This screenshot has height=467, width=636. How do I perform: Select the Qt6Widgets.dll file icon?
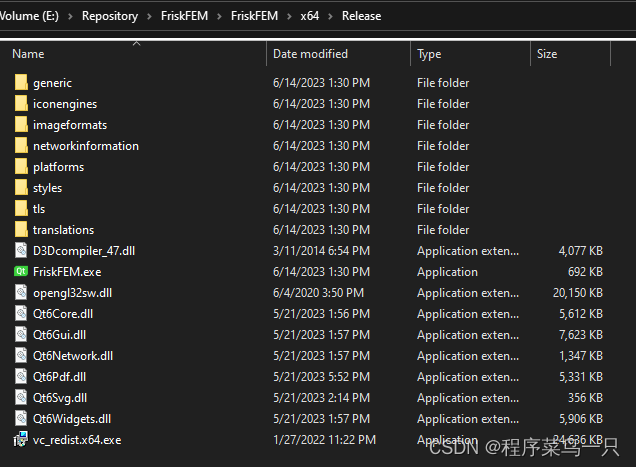click(x=21, y=419)
